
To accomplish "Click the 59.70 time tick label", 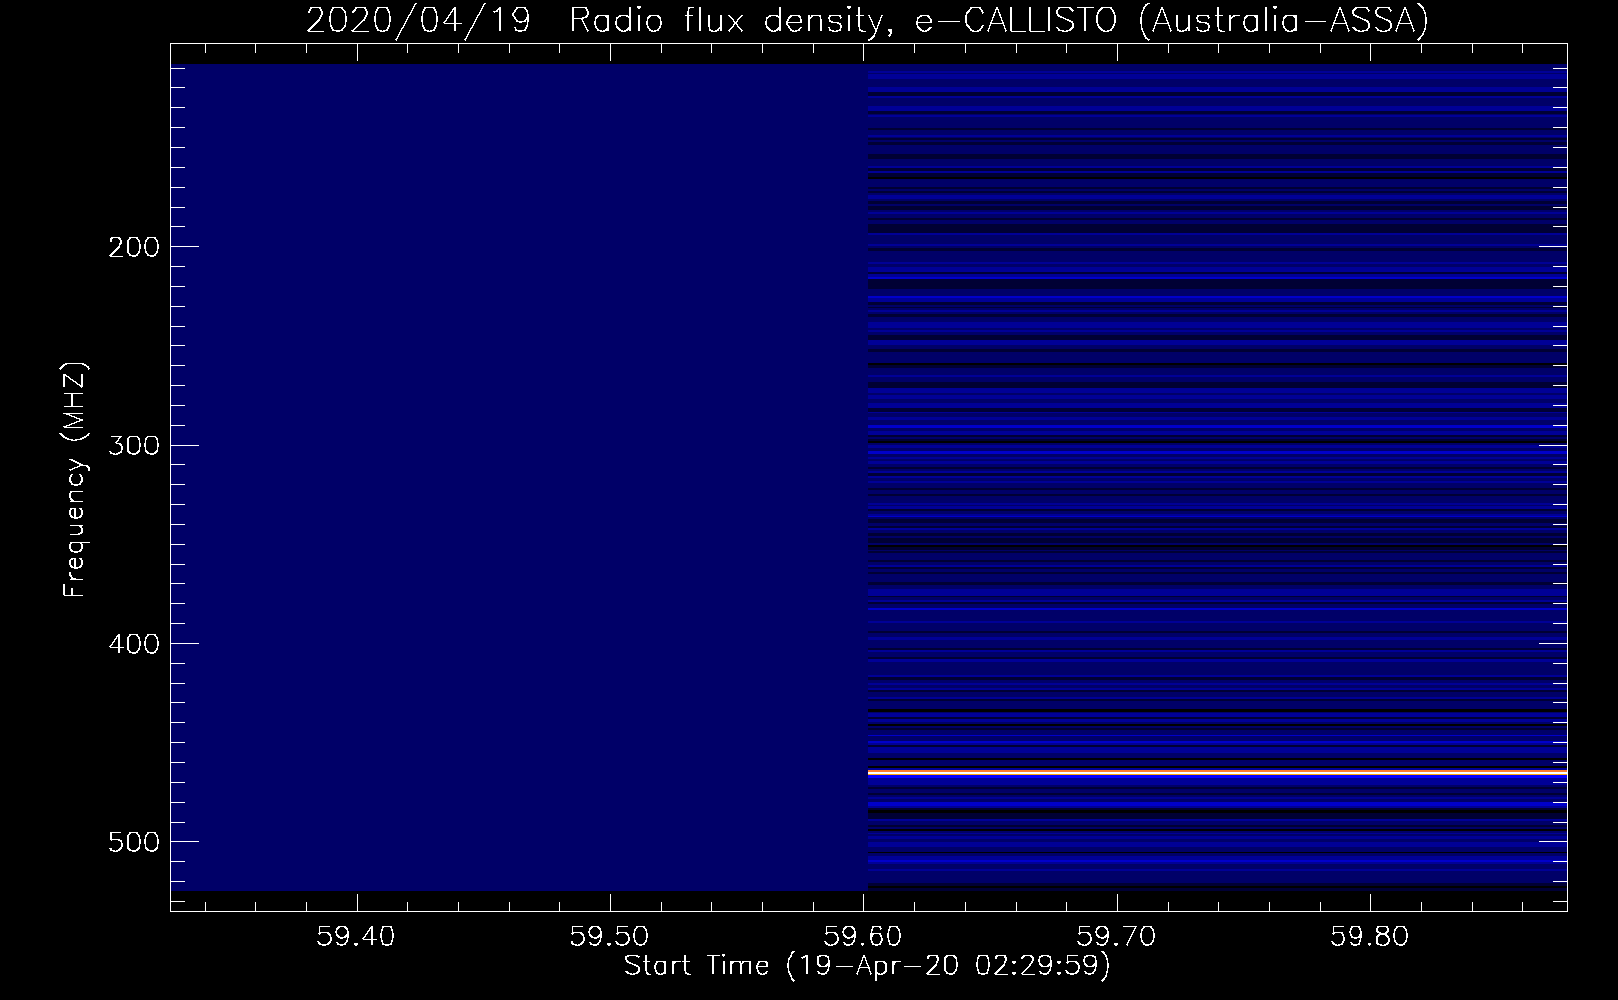I will tap(1117, 937).
